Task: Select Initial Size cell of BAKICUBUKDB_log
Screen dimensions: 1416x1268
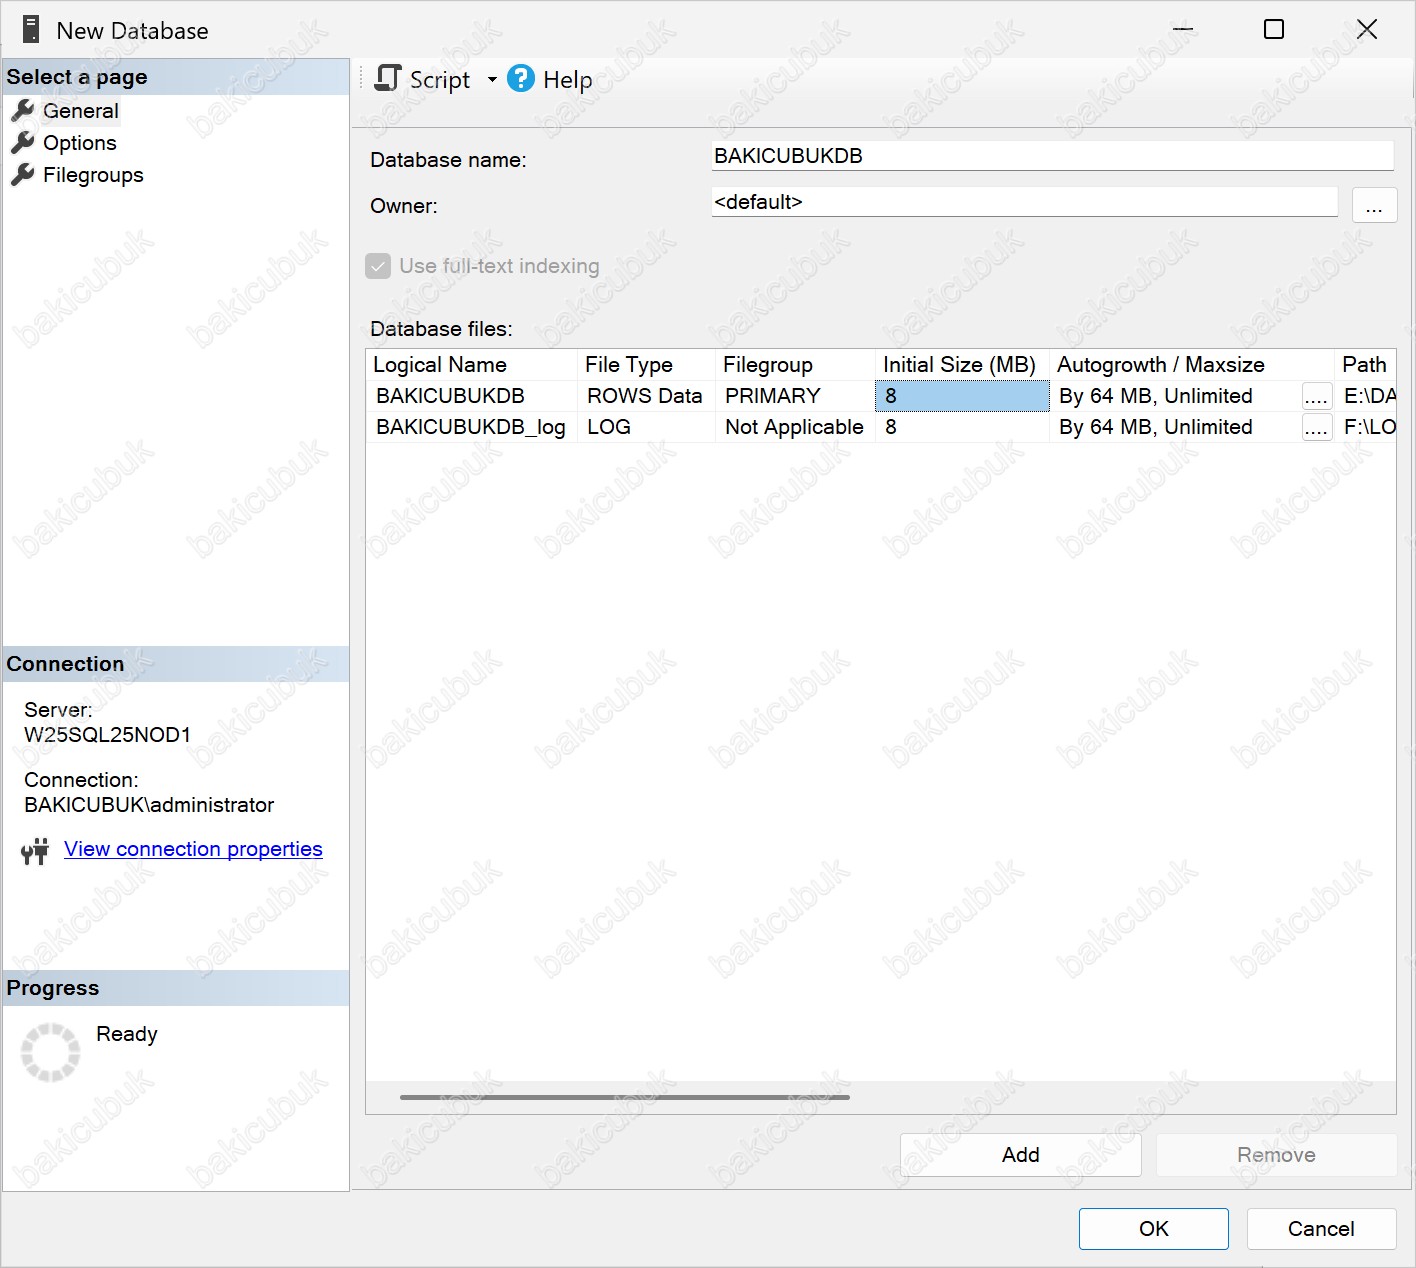Action: point(960,428)
